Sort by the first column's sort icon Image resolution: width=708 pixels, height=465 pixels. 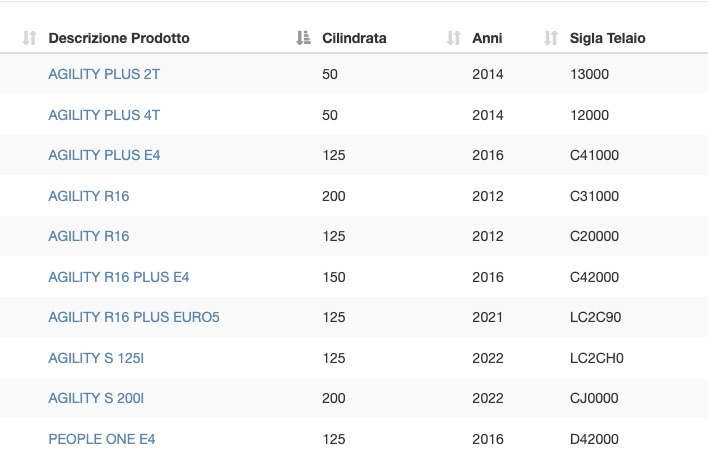click(x=29, y=38)
